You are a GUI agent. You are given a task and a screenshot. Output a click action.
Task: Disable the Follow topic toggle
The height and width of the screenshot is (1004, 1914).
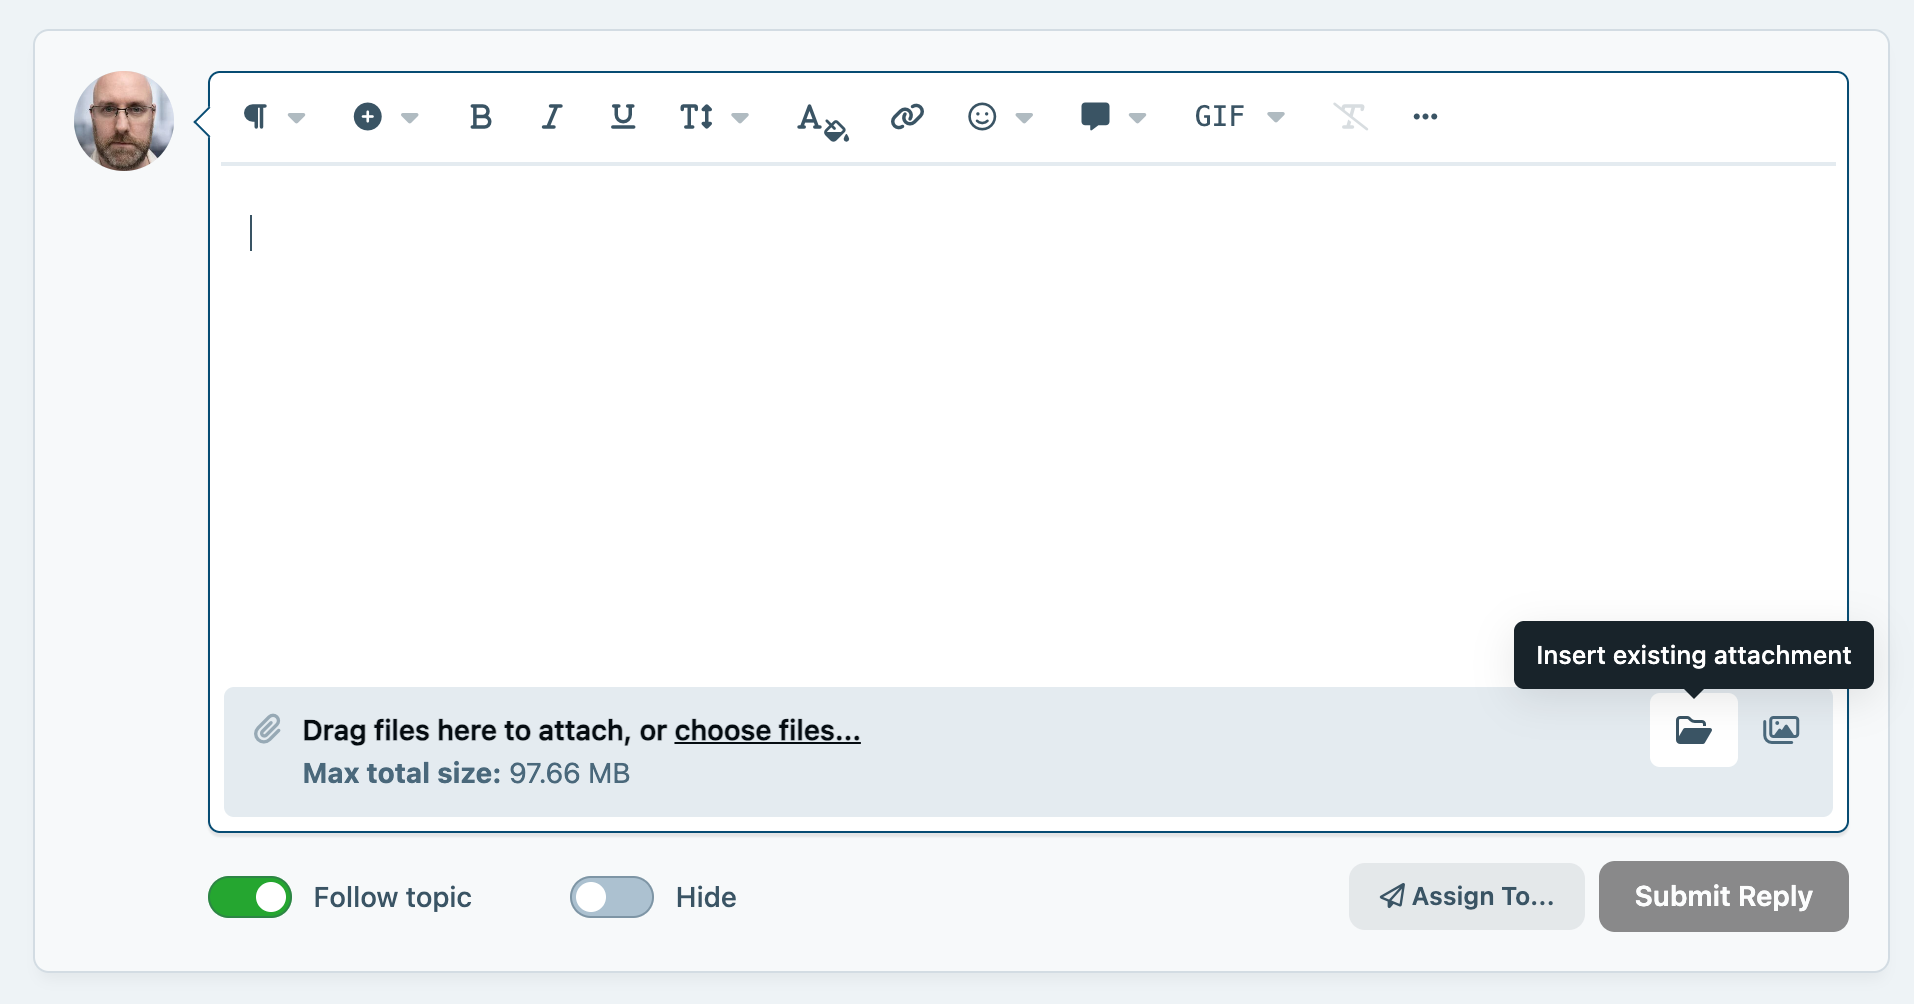pyautogui.click(x=250, y=897)
